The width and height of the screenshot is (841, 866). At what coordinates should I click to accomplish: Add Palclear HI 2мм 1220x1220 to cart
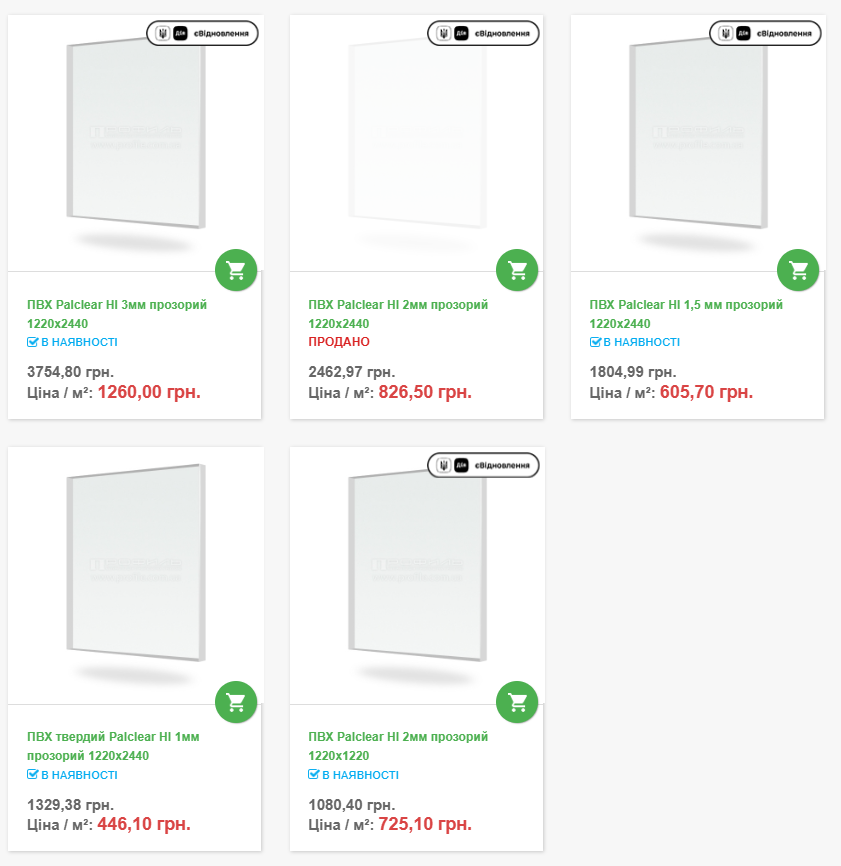pyautogui.click(x=517, y=702)
